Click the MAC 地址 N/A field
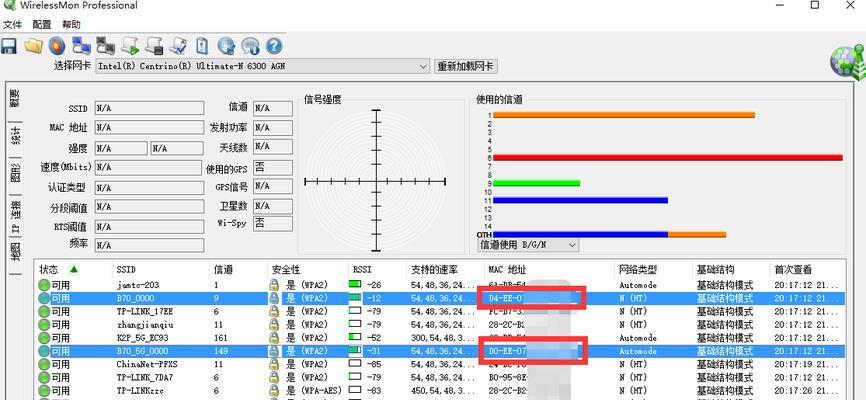The image size is (866, 400). coord(149,128)
